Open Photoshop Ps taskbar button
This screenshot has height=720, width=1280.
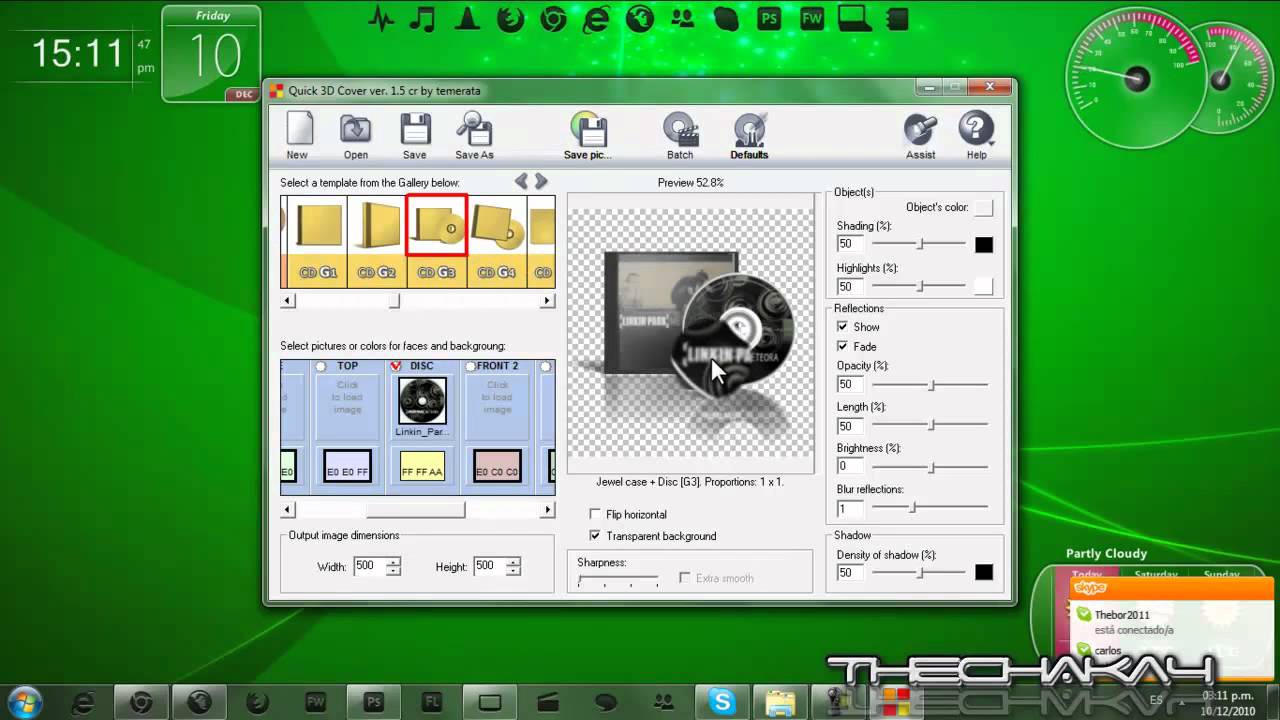tap(374, 702)
